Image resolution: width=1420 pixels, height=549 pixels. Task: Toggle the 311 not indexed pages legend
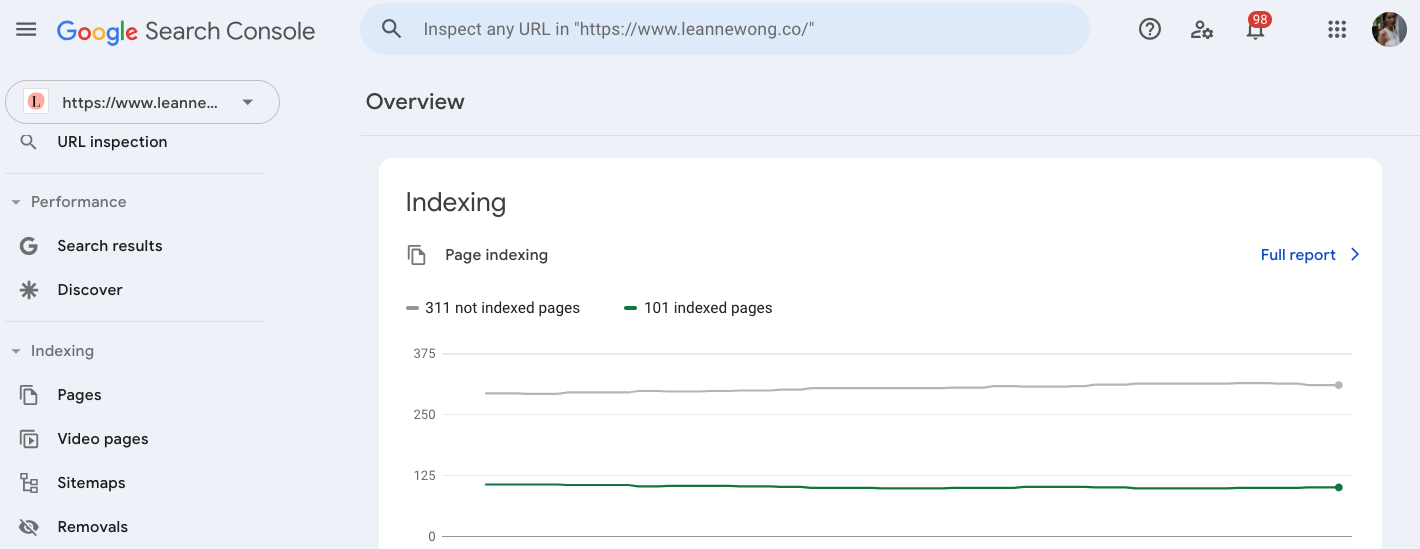coord(493,308)
